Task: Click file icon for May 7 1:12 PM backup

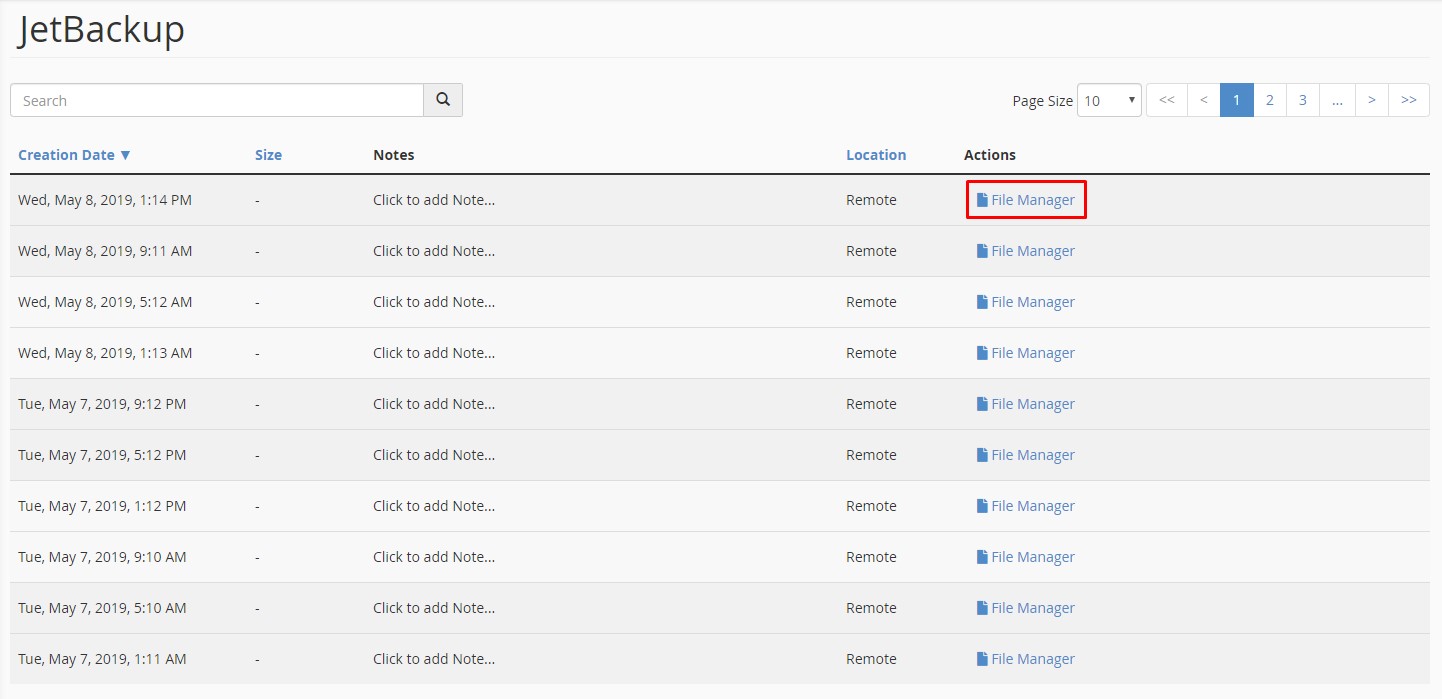Action: (982, 506)
